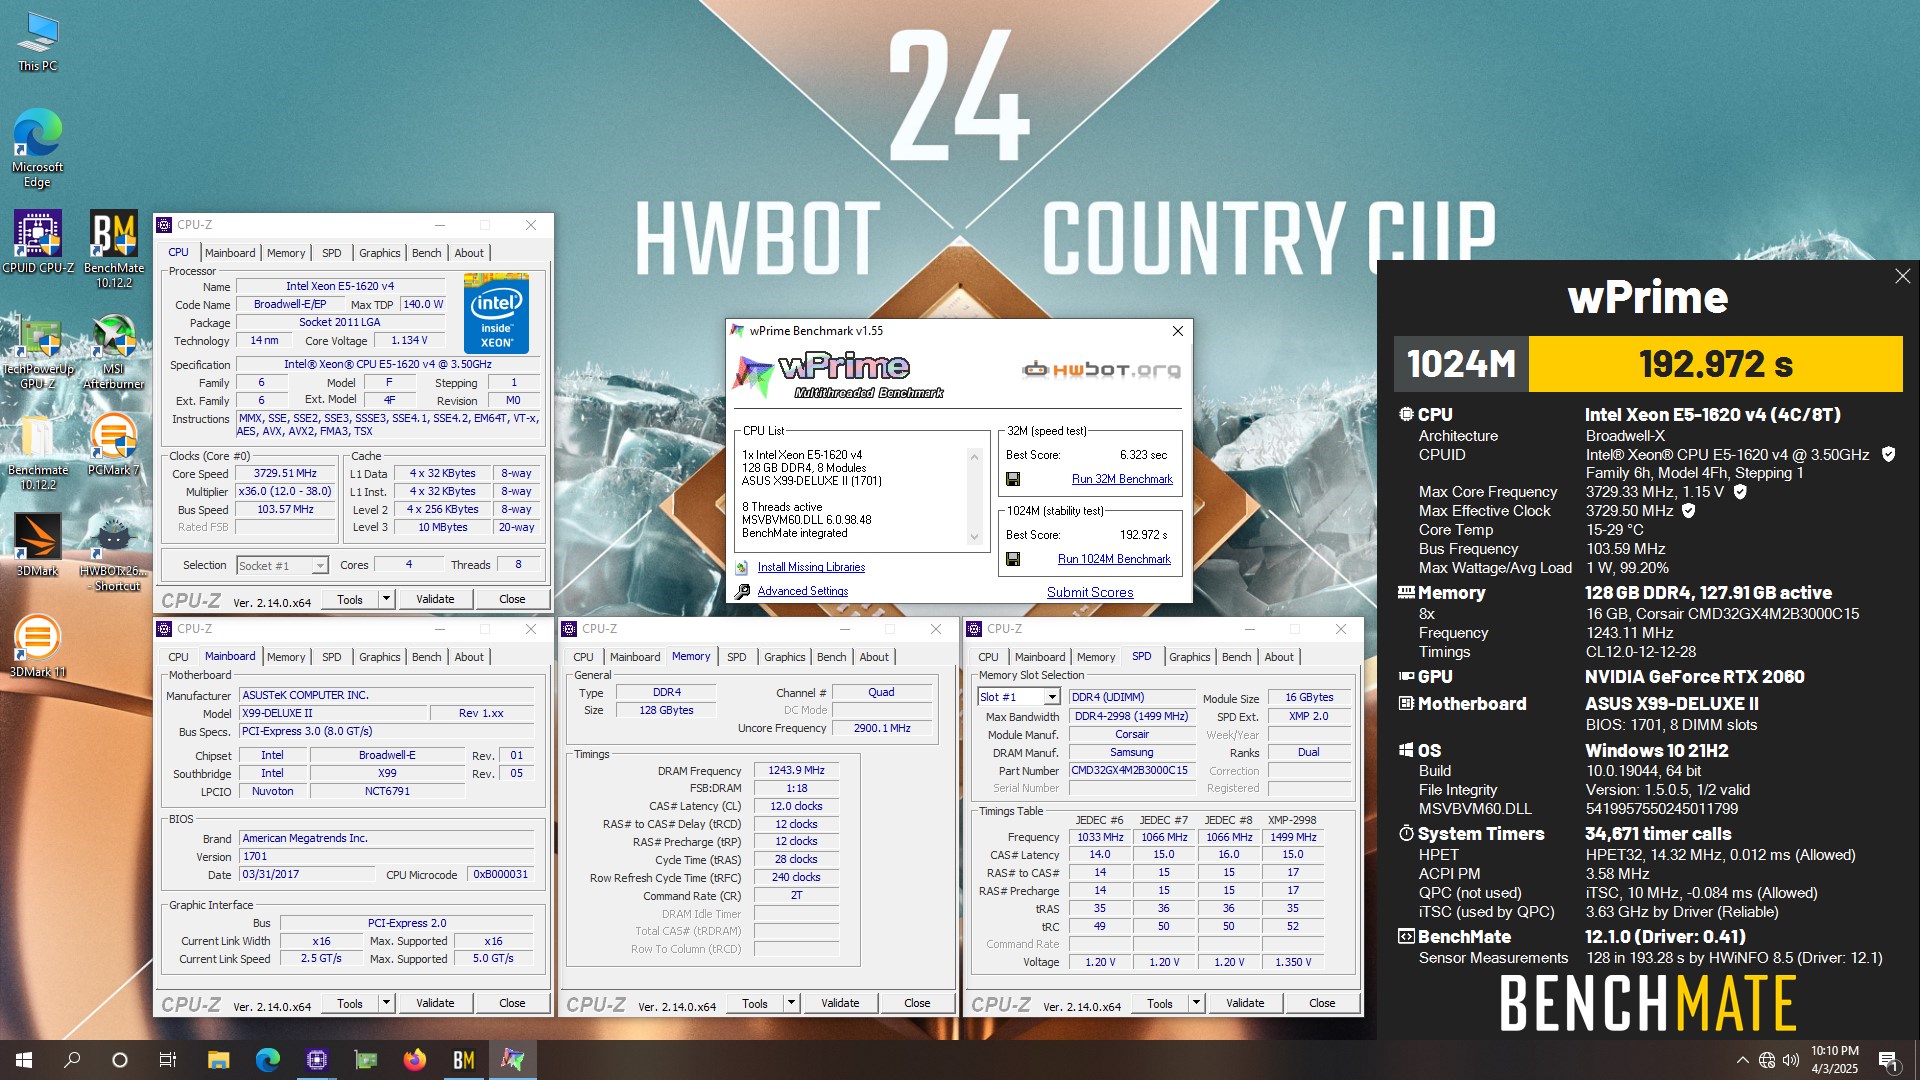The image size is (1920, 1080).
Task: Open TechPowerUp GPU-Z desktop icon
Action: [37, 349]
